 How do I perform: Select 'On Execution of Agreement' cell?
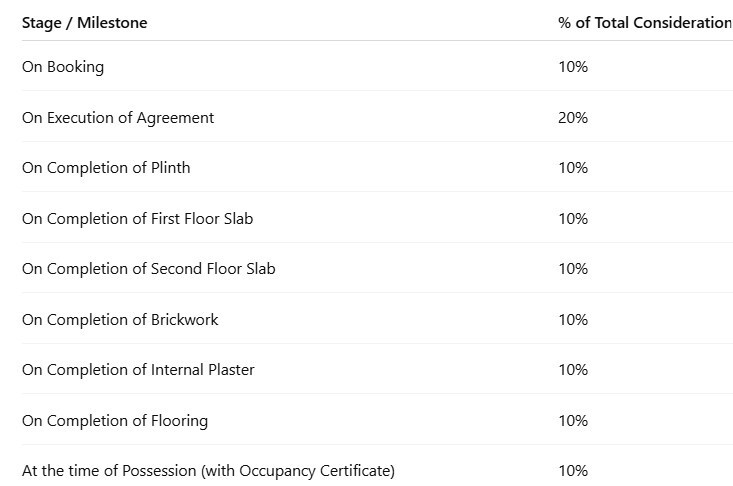[x=118, y=118]
